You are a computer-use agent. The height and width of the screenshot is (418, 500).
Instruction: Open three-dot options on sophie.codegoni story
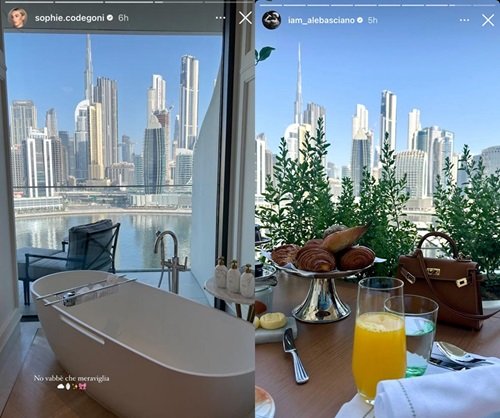tap(220, 18)
